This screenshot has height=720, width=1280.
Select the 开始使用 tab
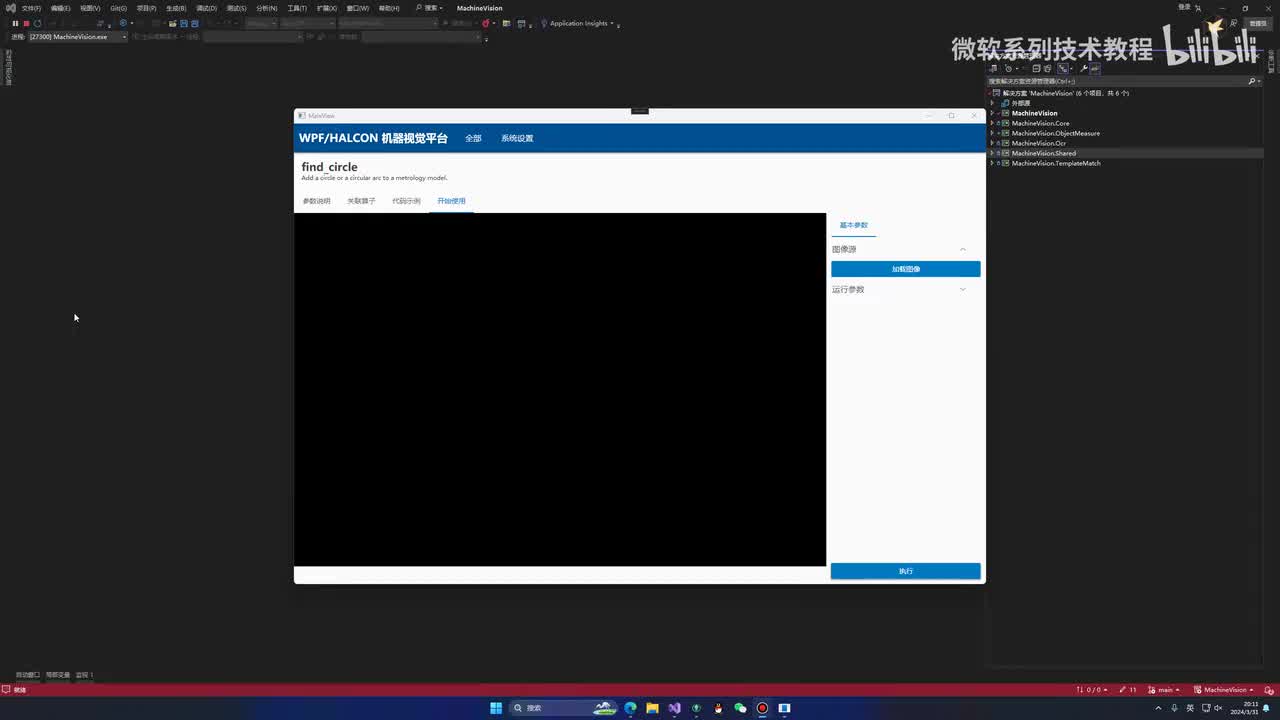pyautogui.click(x=451, y=201)
